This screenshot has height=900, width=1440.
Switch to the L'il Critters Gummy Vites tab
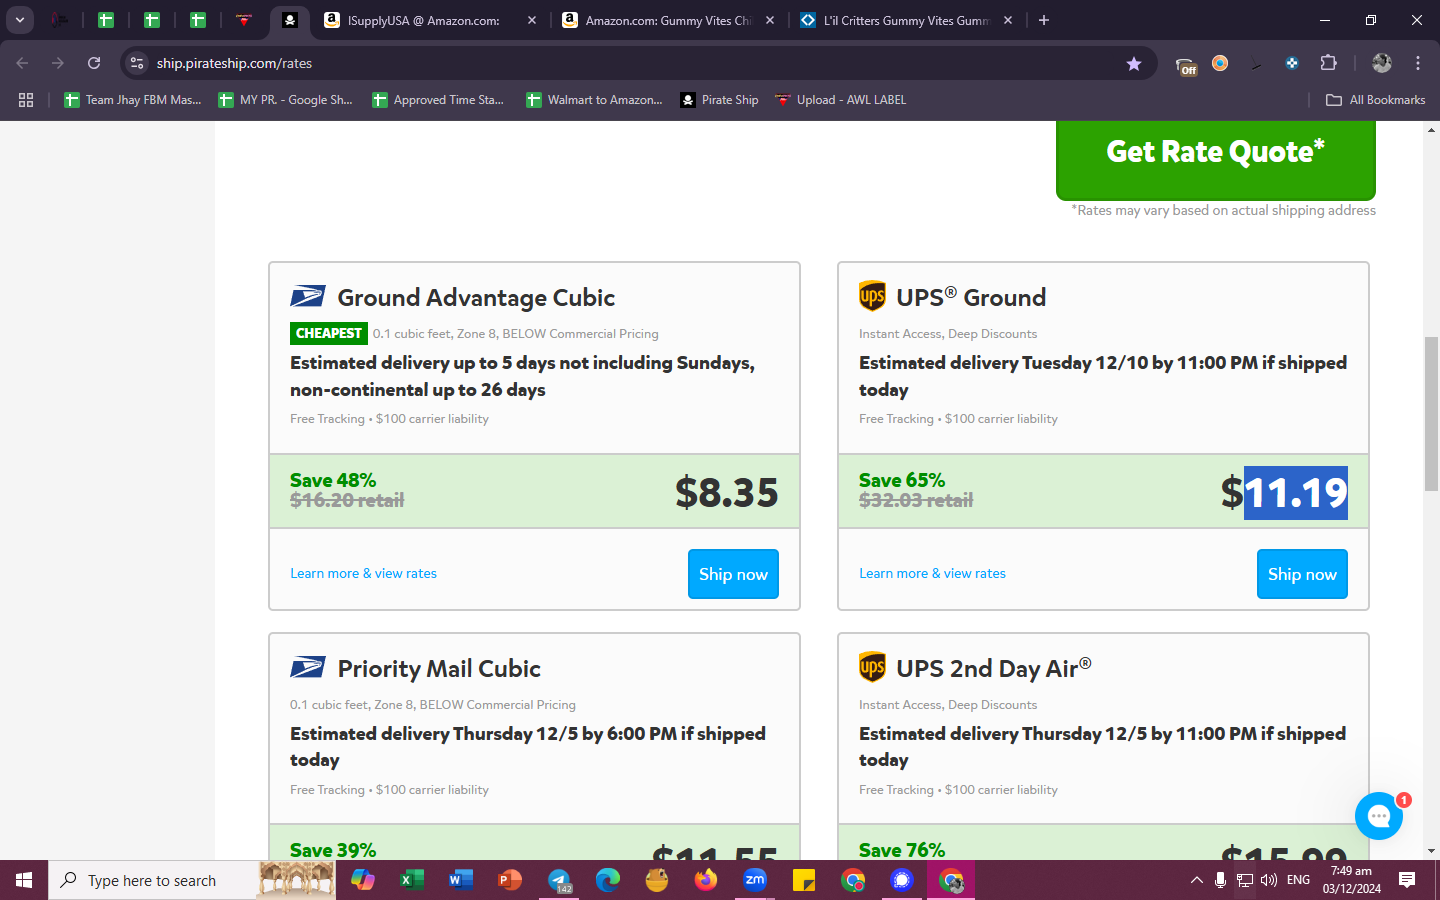click(x=906, y=20)
